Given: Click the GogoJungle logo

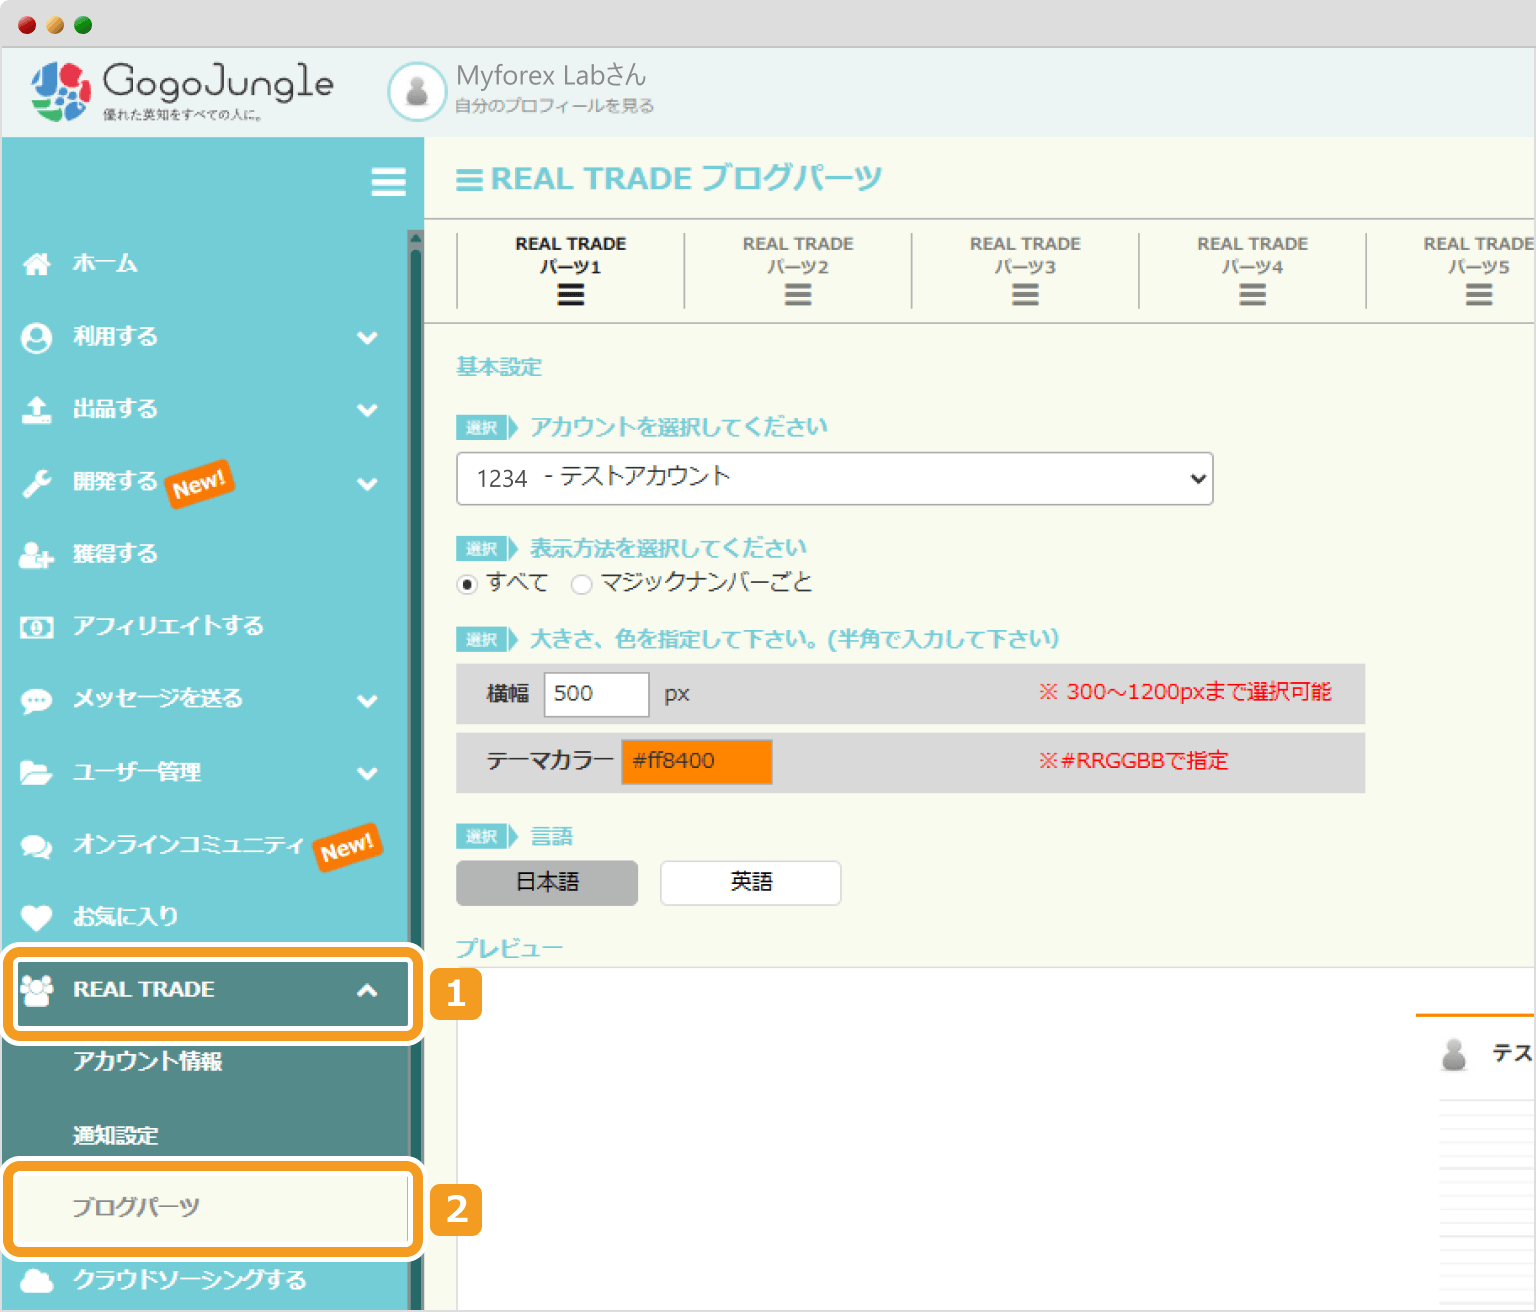Looking at the screenshot, I should pyautogui.click(x=182, y=90).
